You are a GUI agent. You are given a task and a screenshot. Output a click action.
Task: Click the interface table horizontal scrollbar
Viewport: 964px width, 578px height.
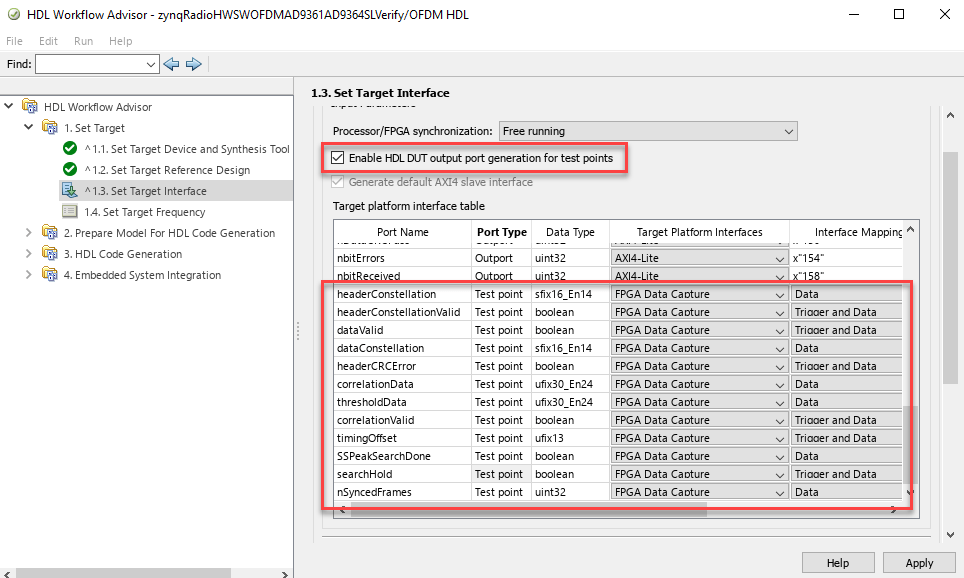[x=529, y=510]
